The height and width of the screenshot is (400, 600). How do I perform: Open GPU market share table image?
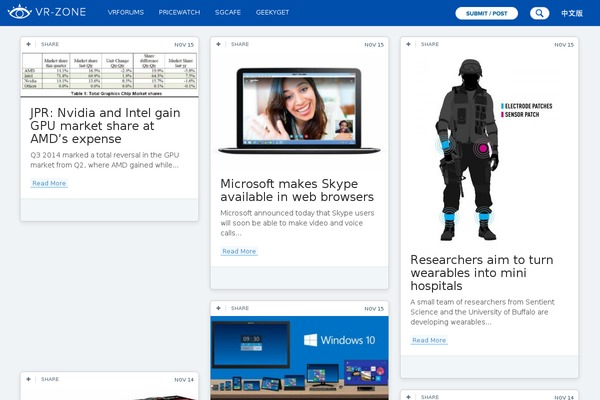tap(109, 74)
